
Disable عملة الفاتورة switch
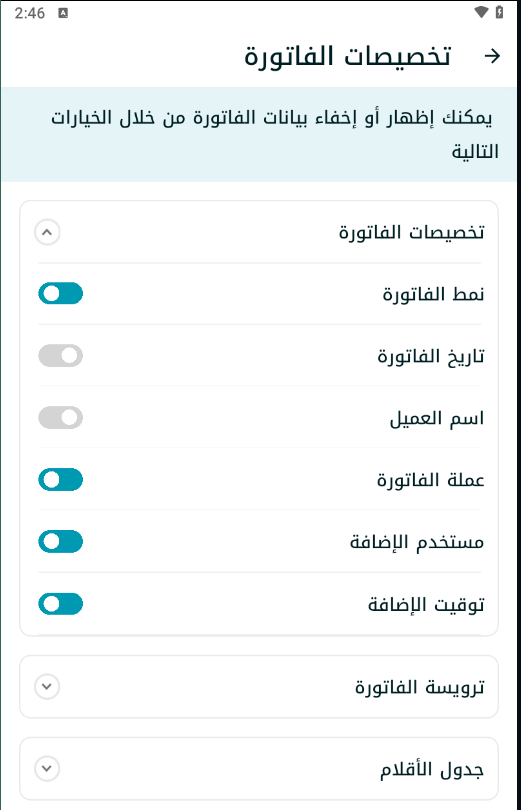click(x=60, y=479)
